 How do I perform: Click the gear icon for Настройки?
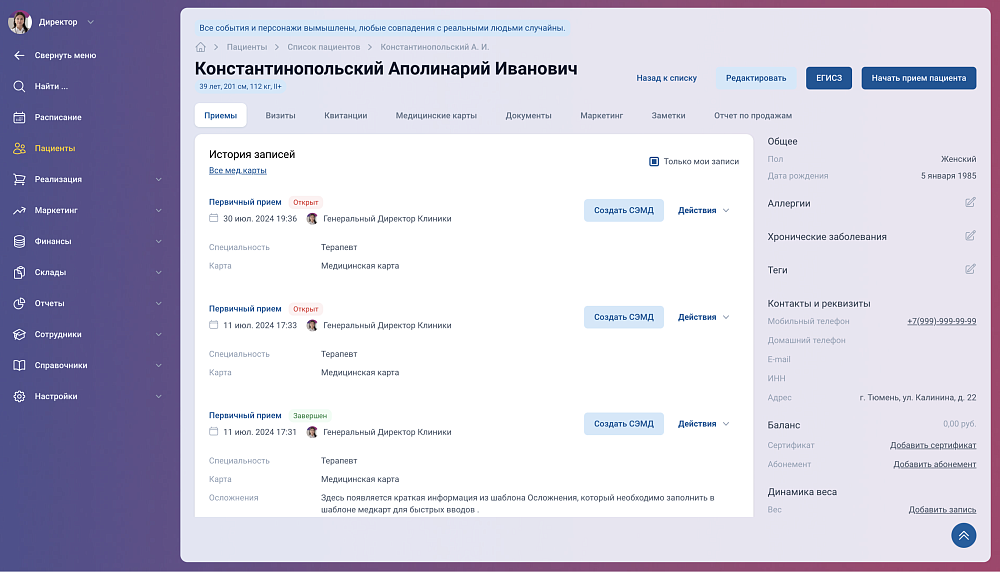point(19,396)
